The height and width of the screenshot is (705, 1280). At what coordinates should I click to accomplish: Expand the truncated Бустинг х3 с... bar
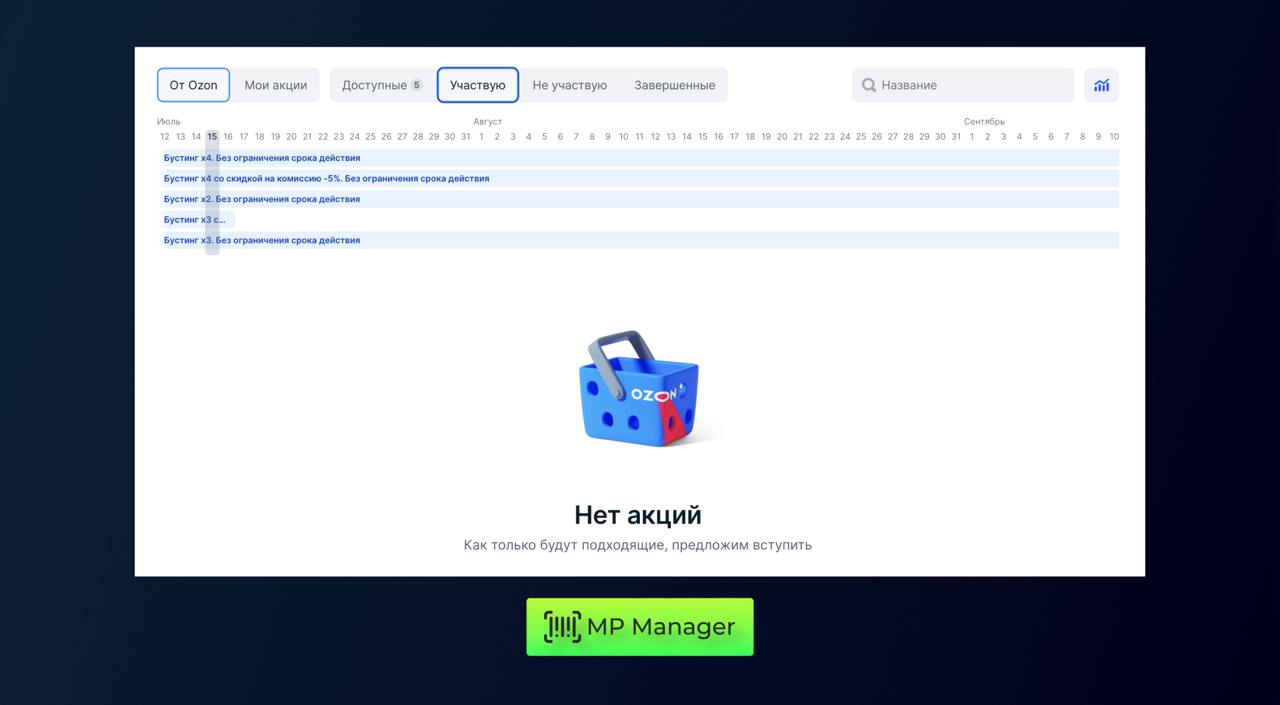[x=195, y=220]
